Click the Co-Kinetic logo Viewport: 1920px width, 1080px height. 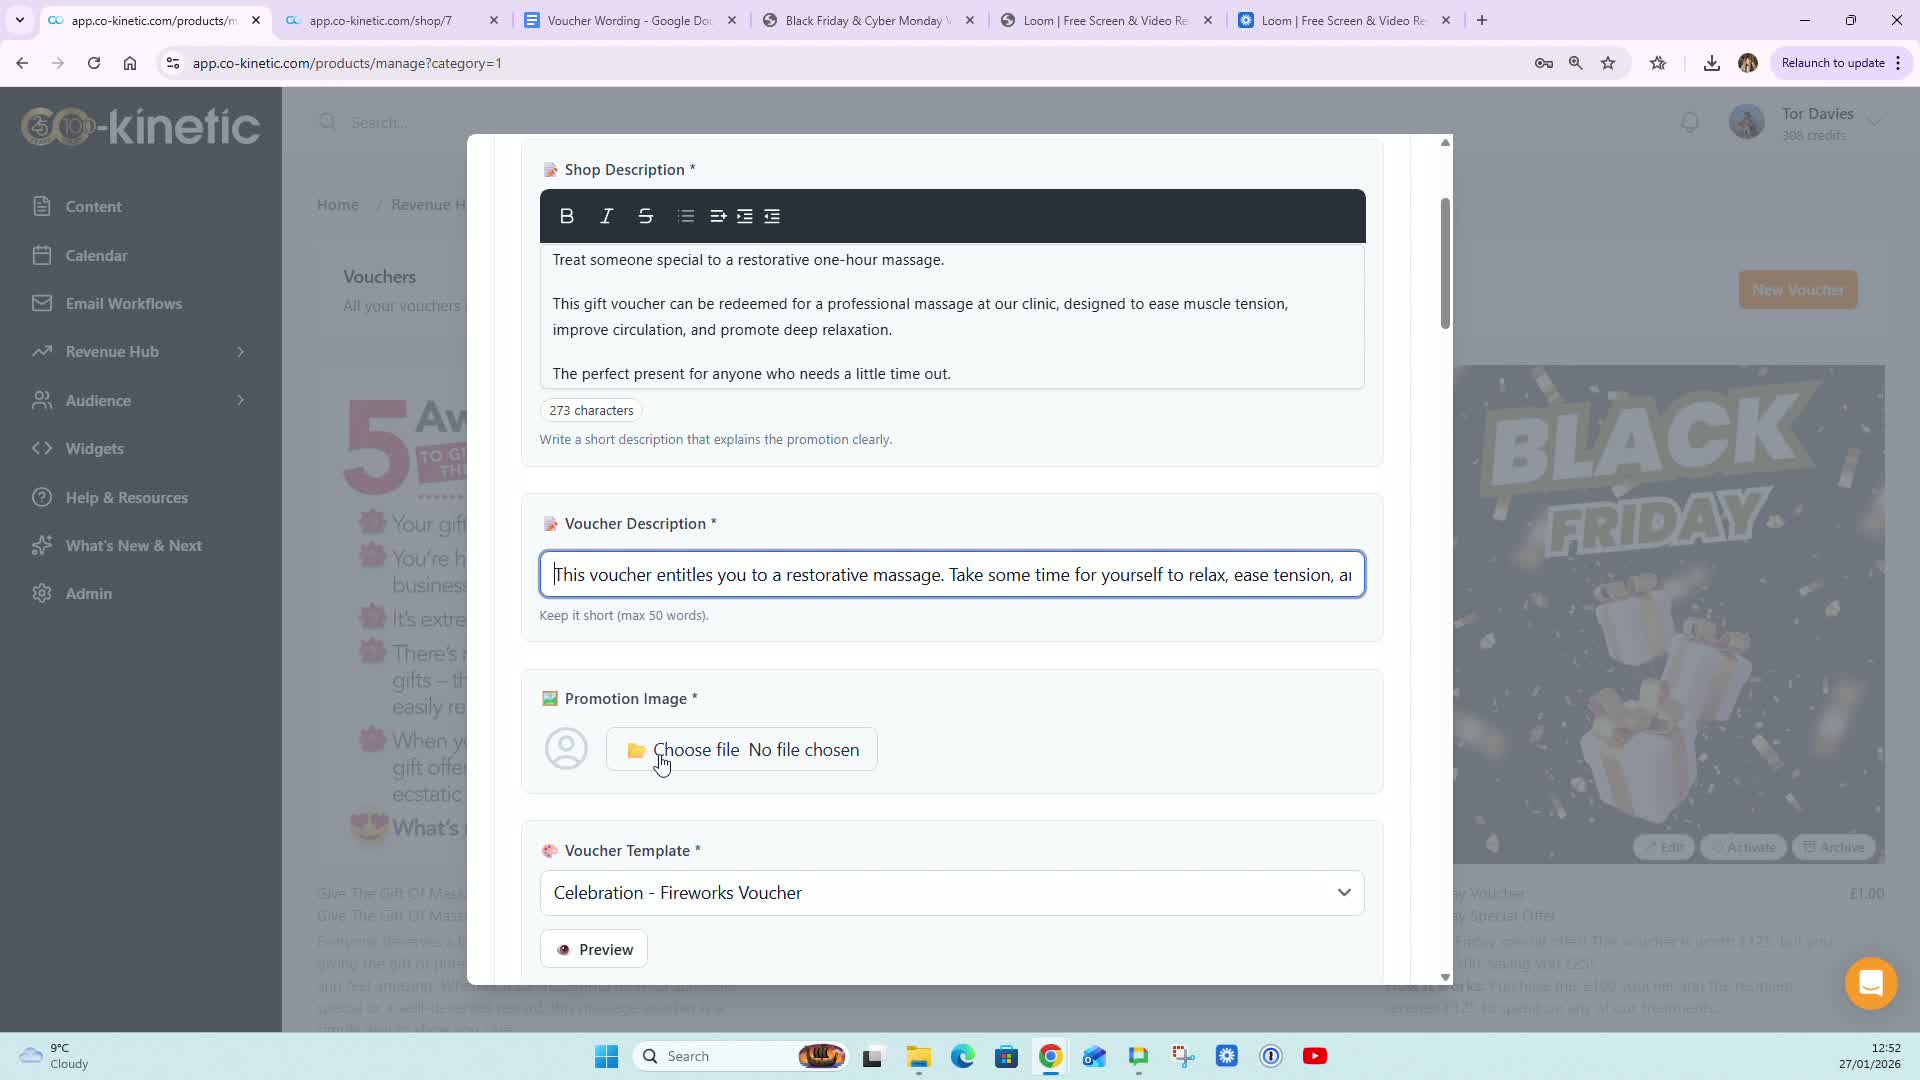tap(141, 127)
